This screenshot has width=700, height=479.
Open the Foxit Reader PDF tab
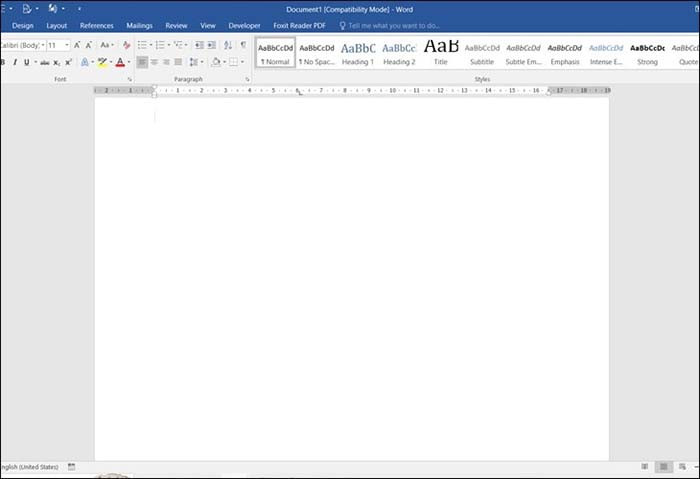[x=300, y=26]
